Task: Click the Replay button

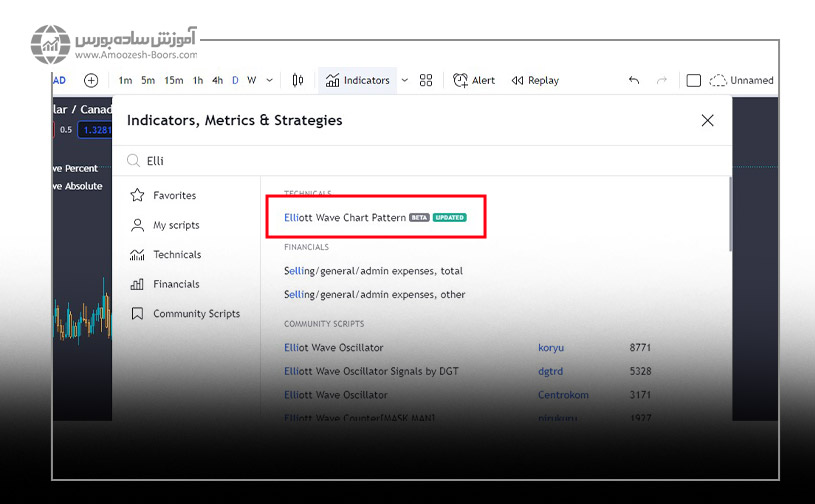Action: [535, 80]
